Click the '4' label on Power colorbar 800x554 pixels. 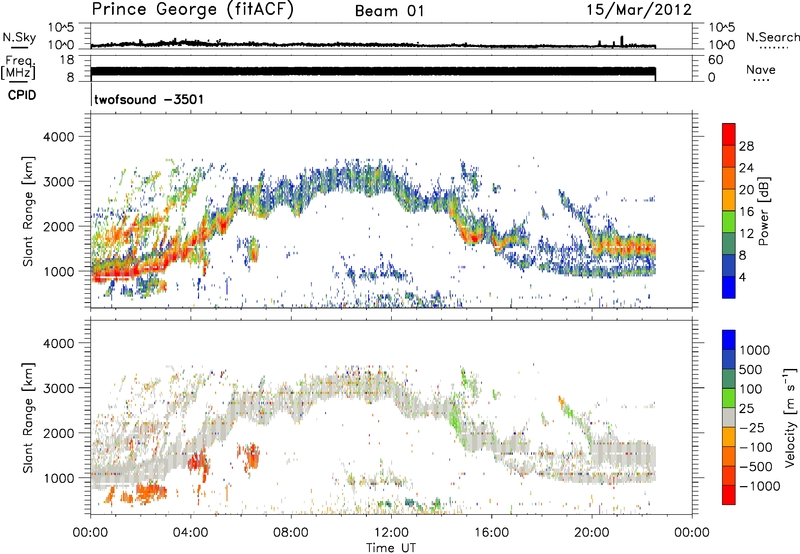point(742,277)
